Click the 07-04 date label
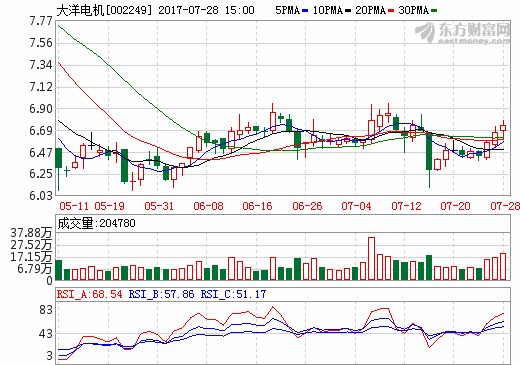The height and width of the screenshot is (365, 520). pos(356,206)
